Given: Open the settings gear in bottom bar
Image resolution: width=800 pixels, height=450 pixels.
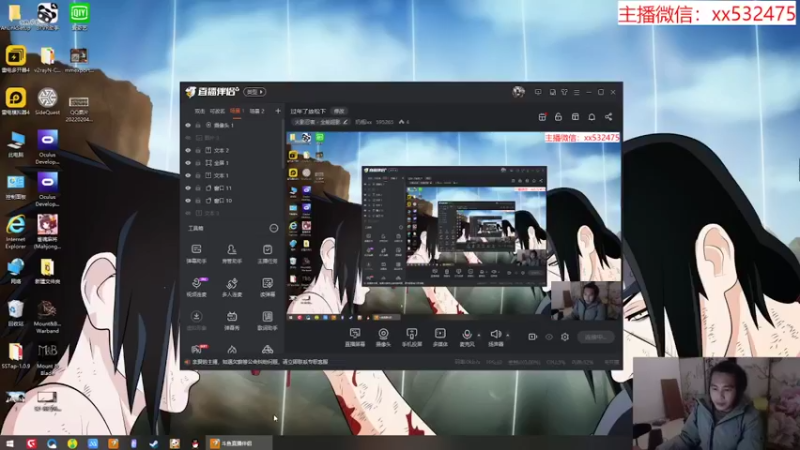Looking at the screenshot, I should [565, 337].
